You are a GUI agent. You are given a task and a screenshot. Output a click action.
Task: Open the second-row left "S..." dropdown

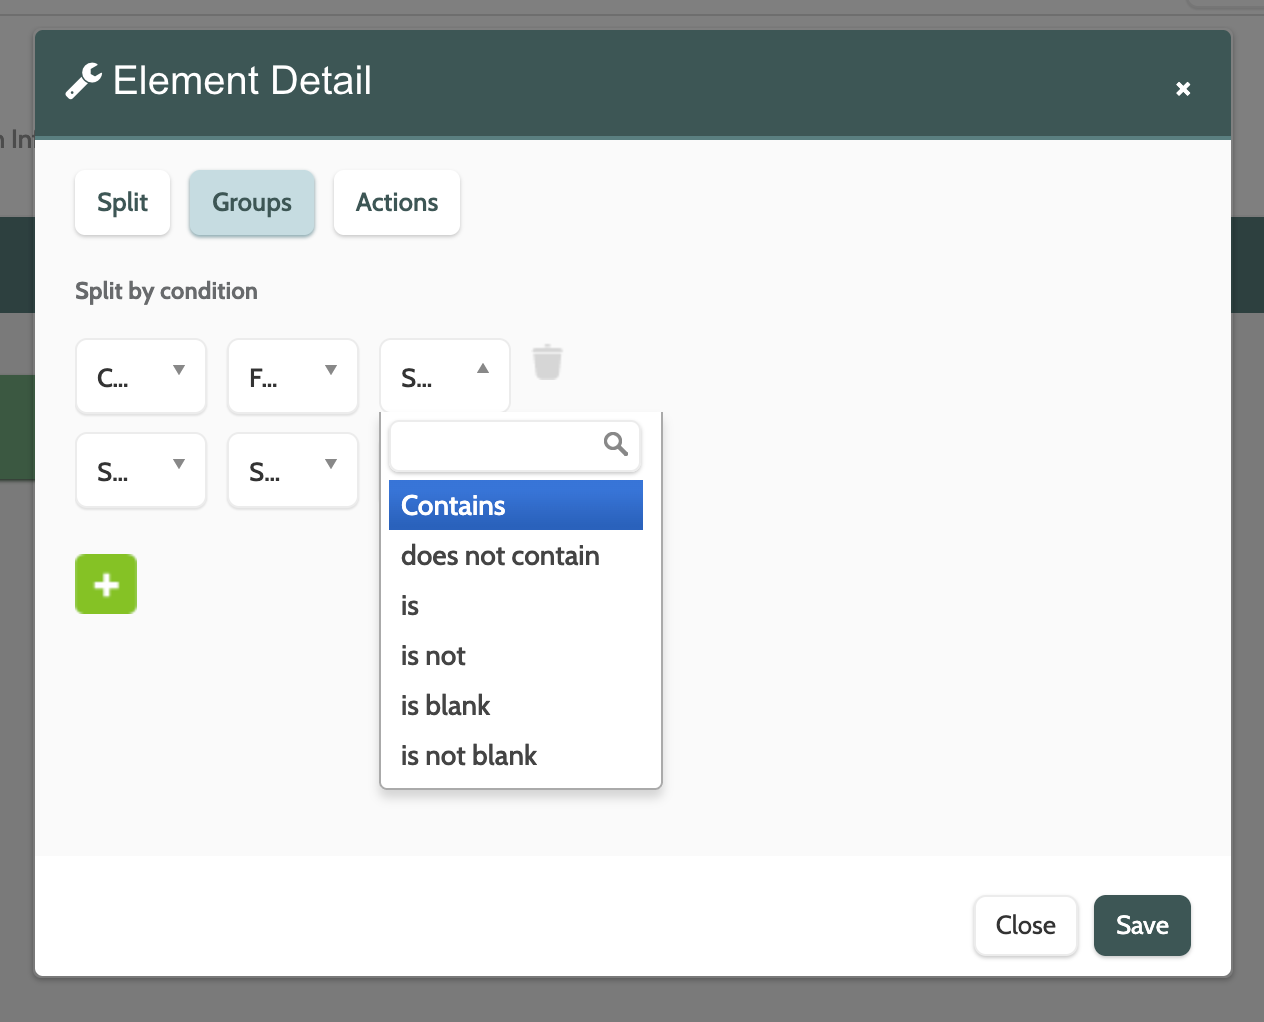[x=141, y=470]
